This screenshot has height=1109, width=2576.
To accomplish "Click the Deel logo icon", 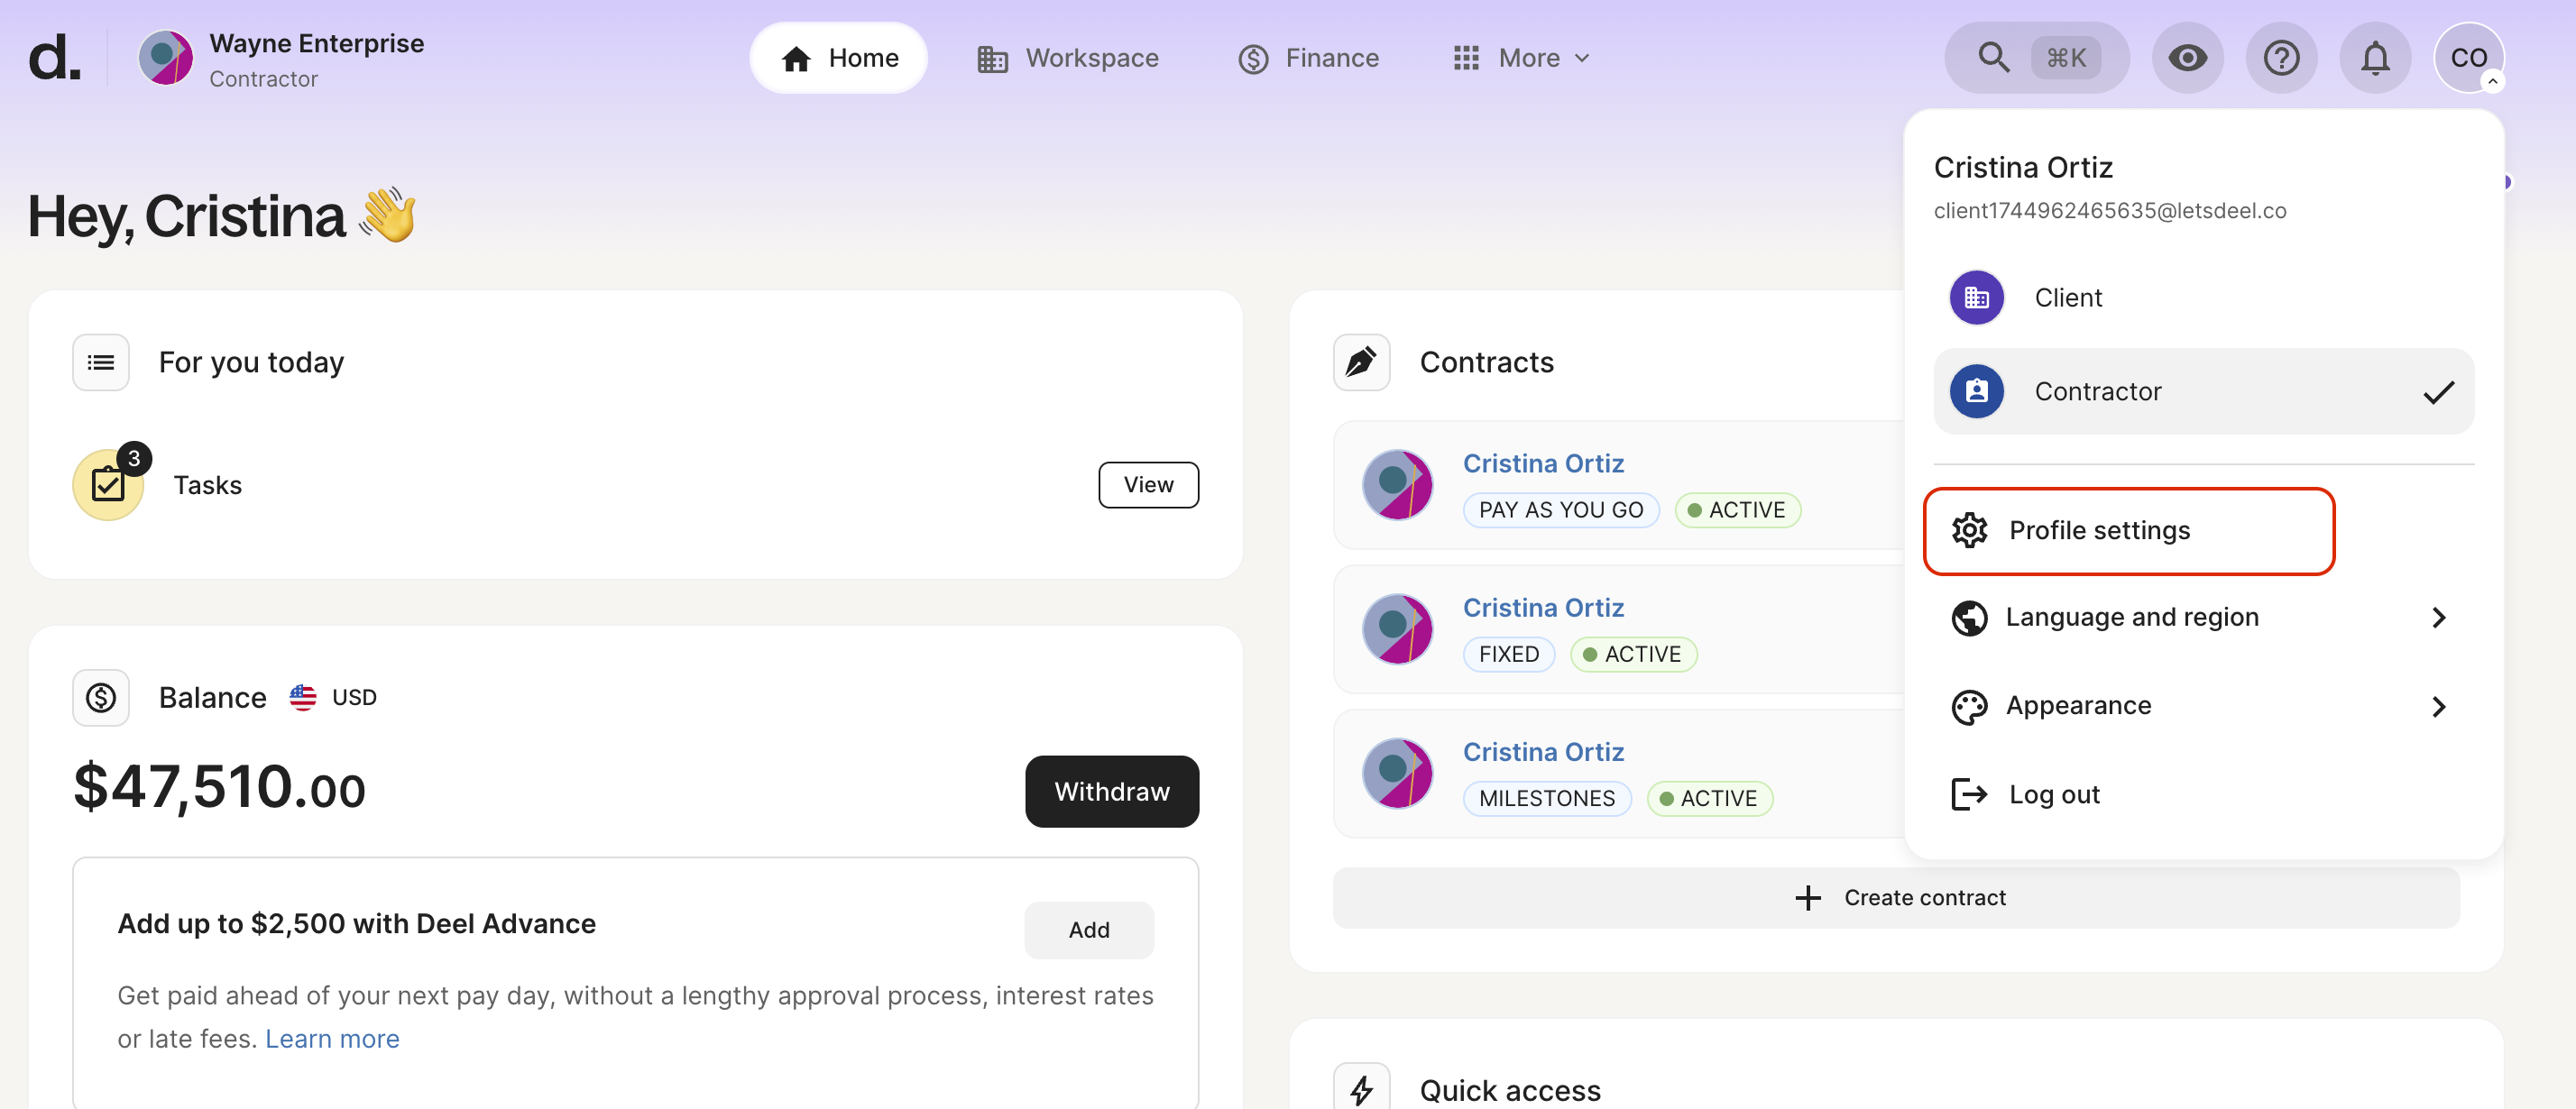I will (53, 58).
